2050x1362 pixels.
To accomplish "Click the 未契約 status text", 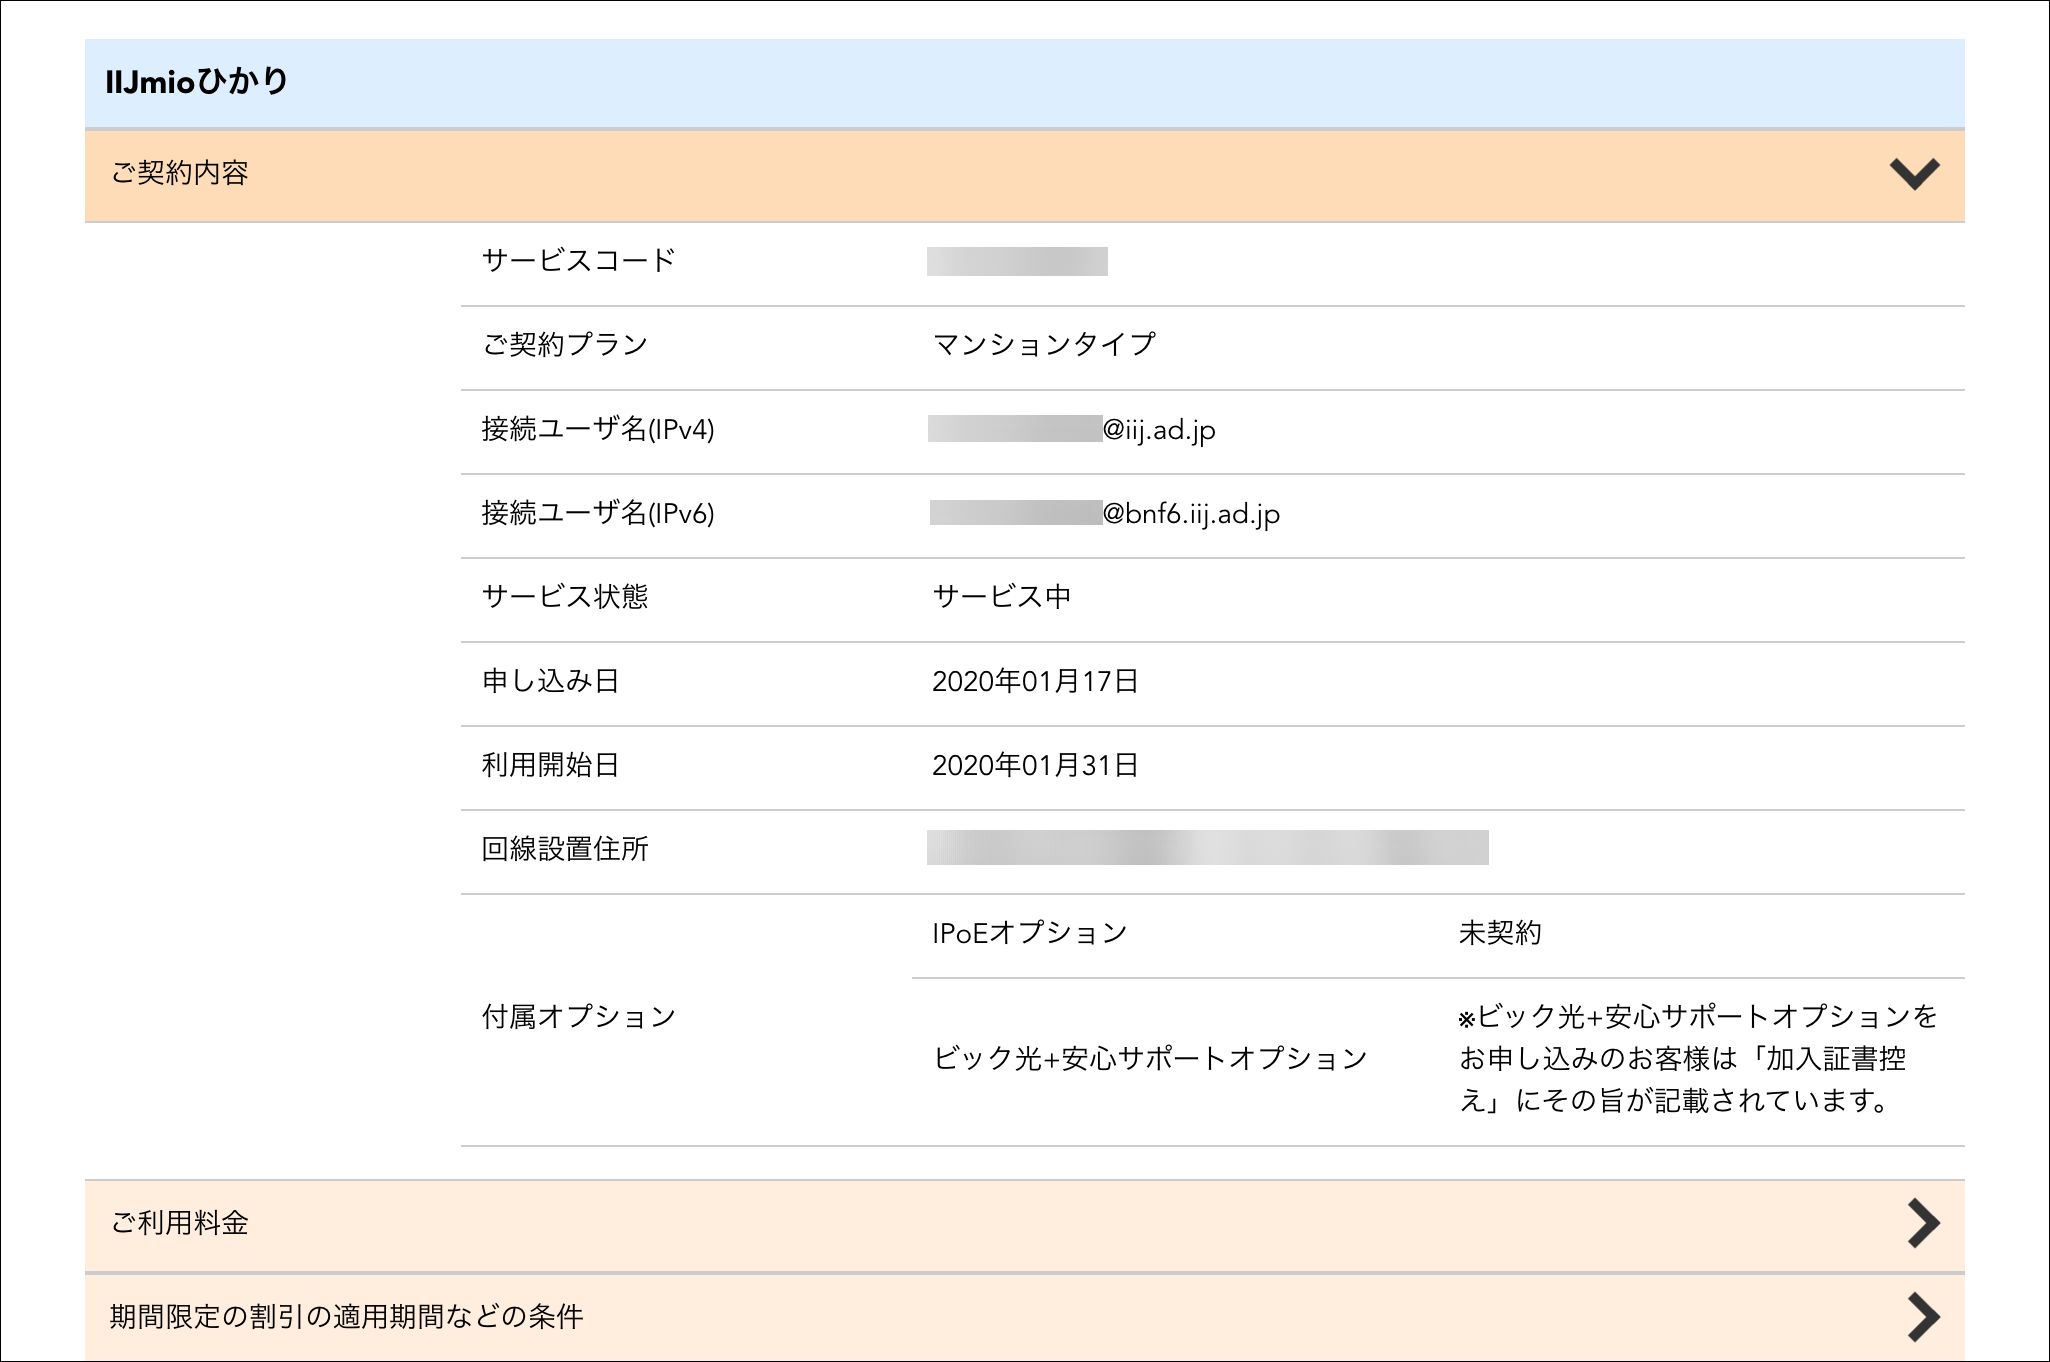I will tap(1500, 933).
